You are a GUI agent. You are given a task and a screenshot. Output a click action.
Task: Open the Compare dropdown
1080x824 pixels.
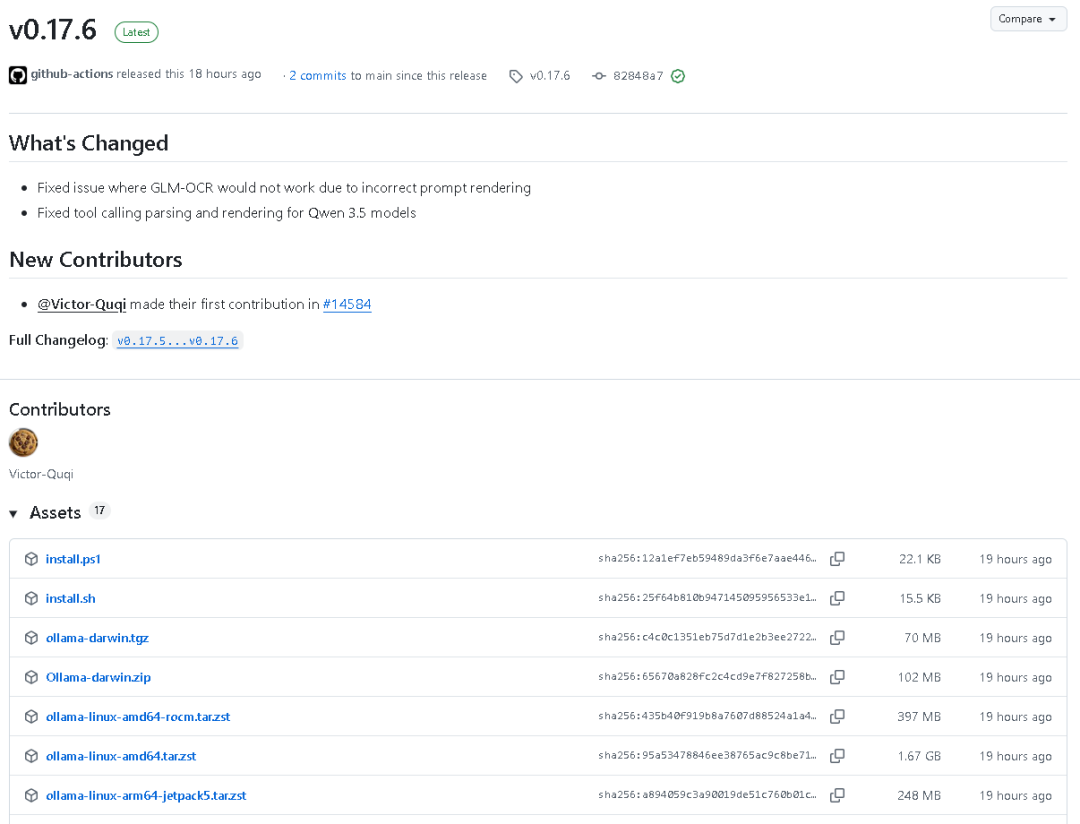[1028, 19]
